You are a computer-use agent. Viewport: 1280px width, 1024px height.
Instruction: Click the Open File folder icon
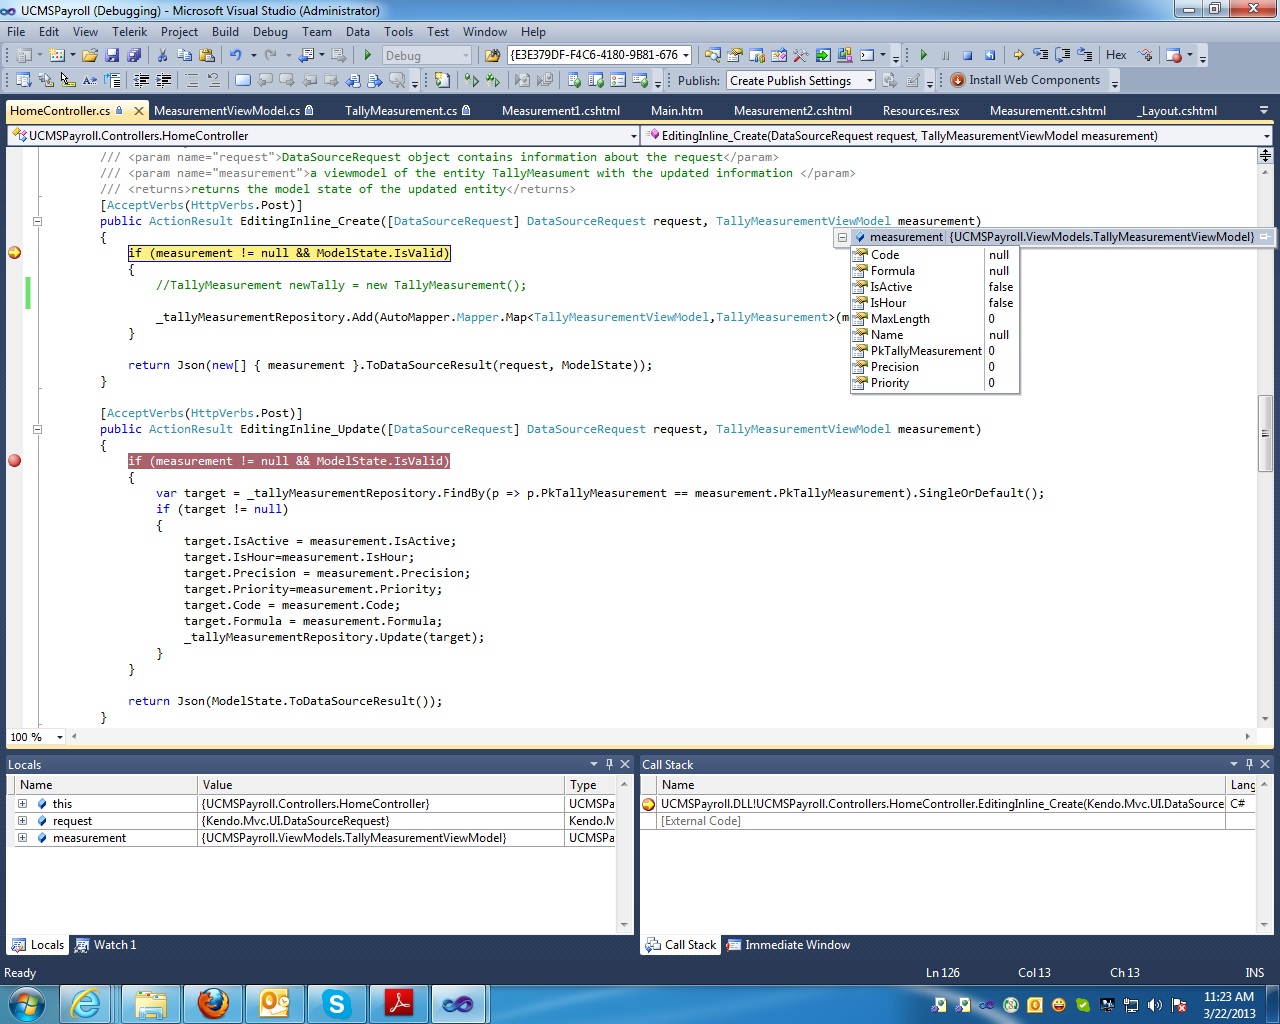[x=90, y=56]
